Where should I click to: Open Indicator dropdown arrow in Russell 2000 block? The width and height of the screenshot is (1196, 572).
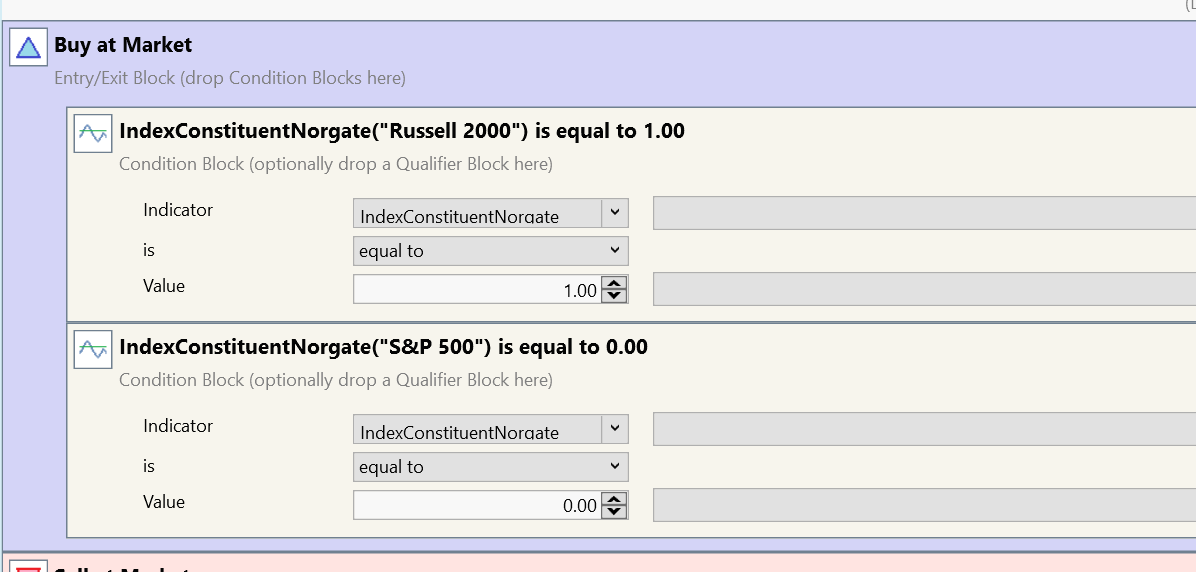(x=615, y=213)
